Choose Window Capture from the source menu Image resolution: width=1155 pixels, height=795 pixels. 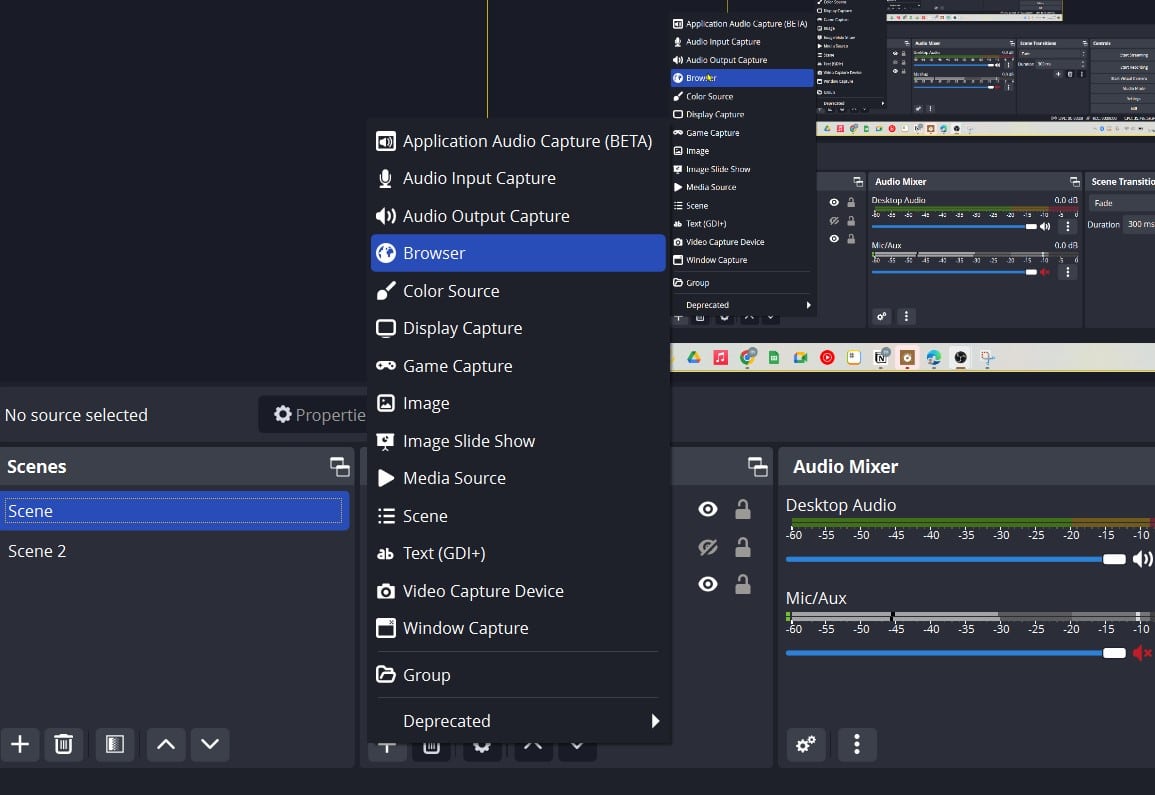[x=466, y=628]
